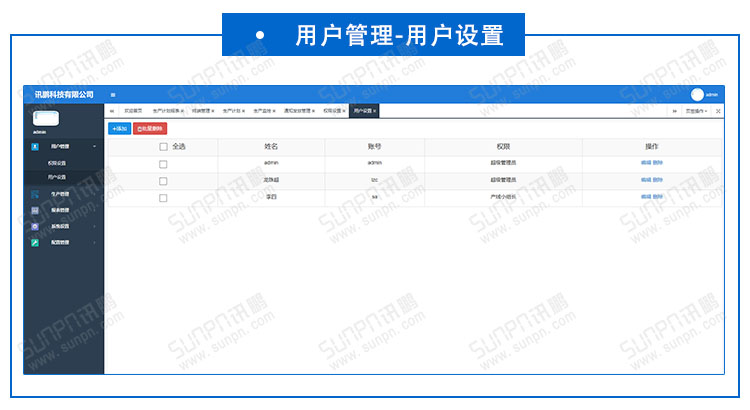Click the 产线小组长 permission cell

click(503, 197)
